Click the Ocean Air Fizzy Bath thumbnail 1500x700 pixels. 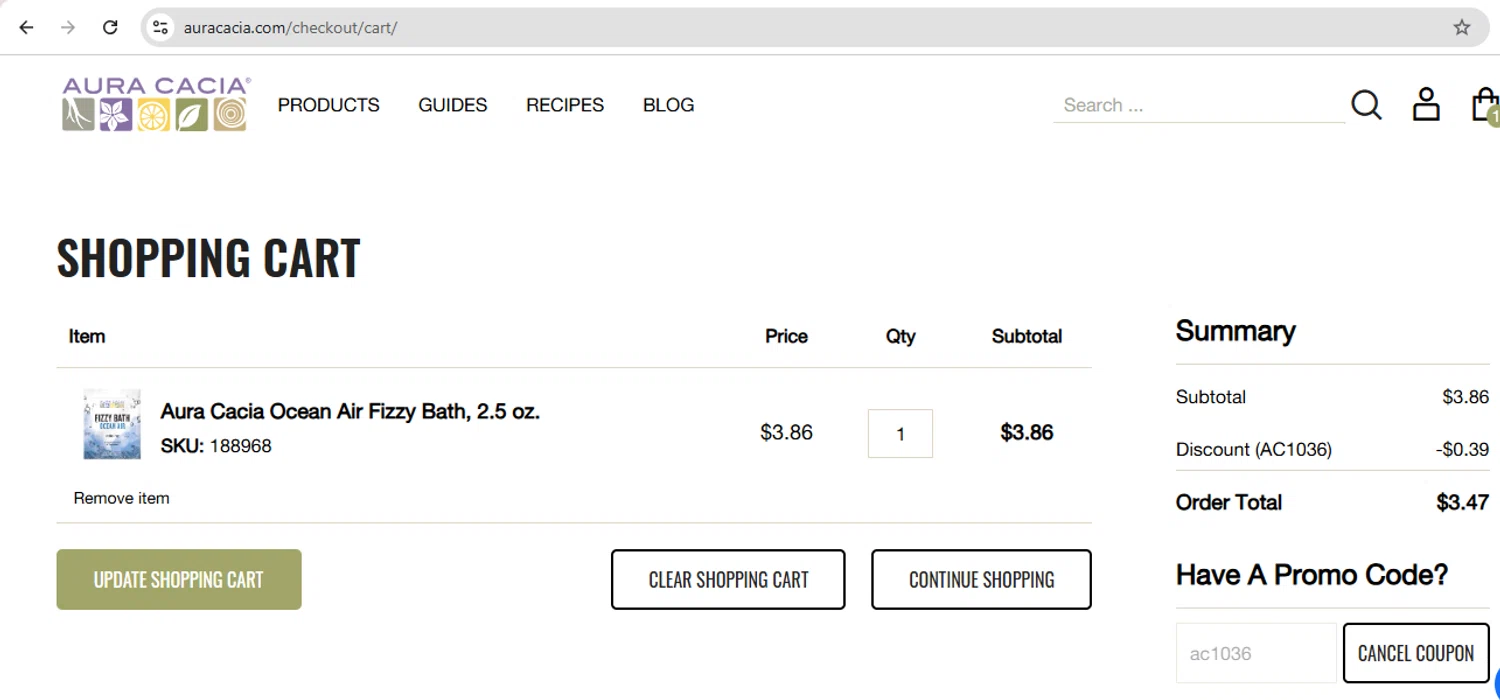[112, 424]
